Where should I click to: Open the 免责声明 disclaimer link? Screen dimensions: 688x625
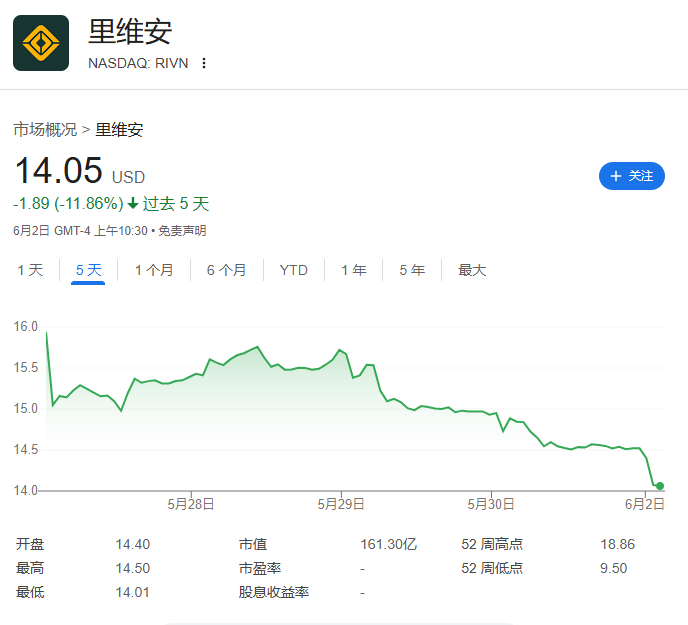tap(182, 231)
